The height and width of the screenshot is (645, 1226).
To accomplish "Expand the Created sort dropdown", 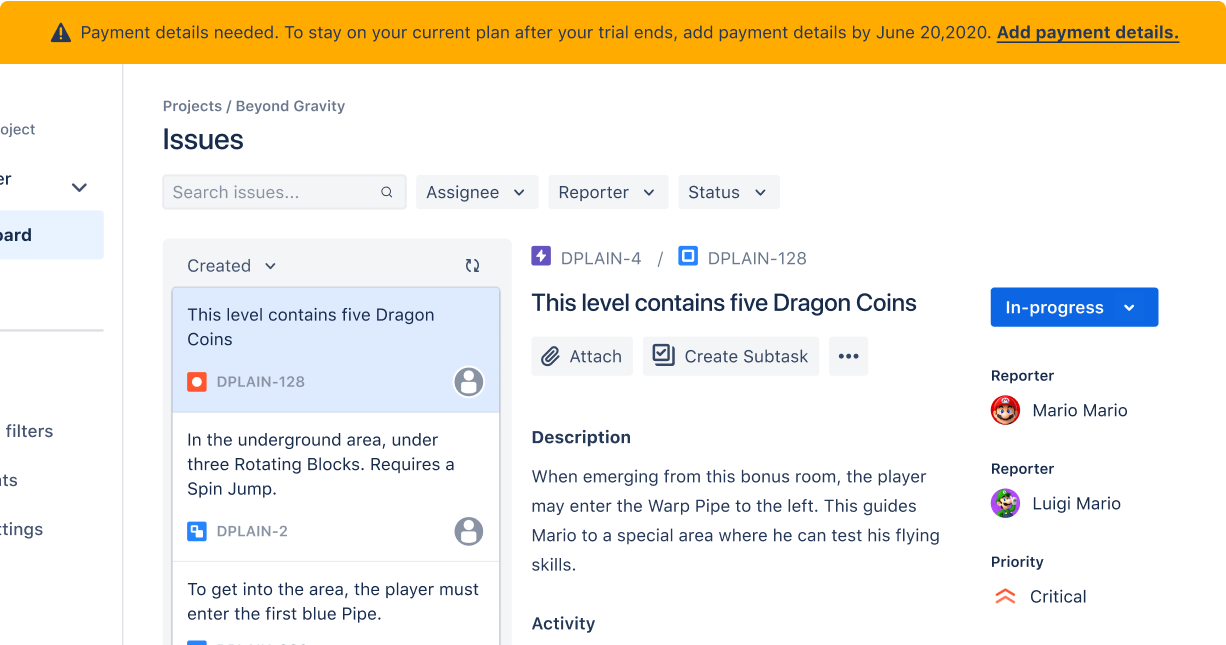I will tap(232, 266).
